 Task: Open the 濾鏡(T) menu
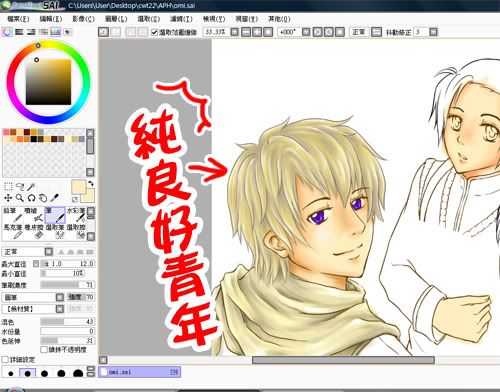coord(181,19)
